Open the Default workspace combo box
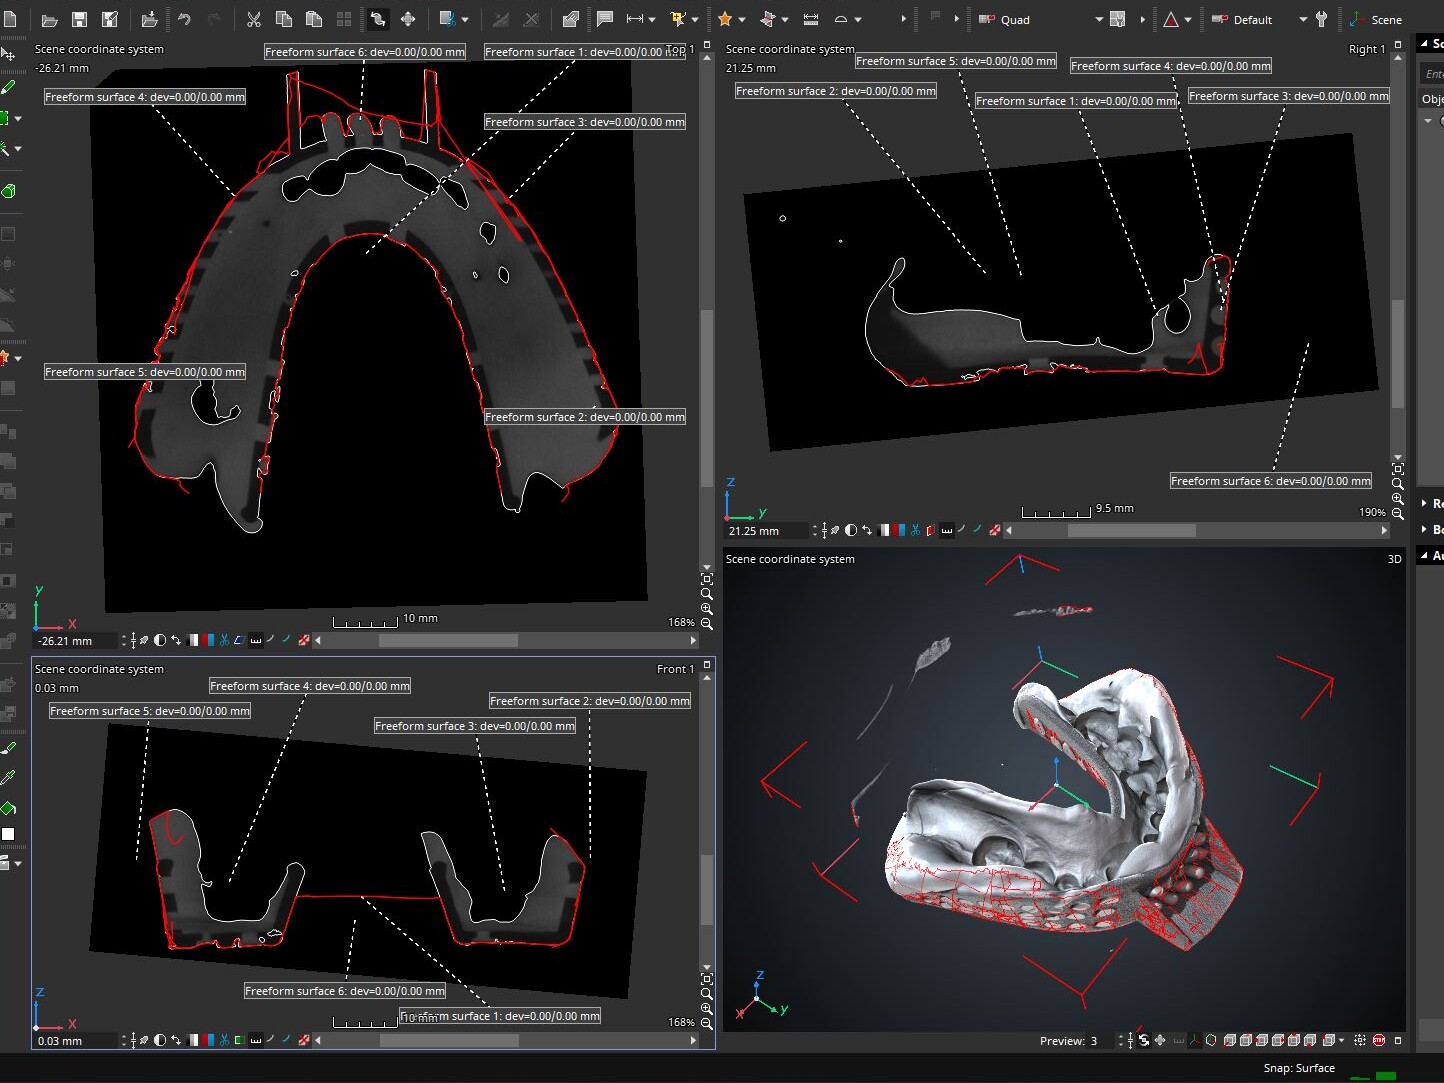 tap(1259, 19)
